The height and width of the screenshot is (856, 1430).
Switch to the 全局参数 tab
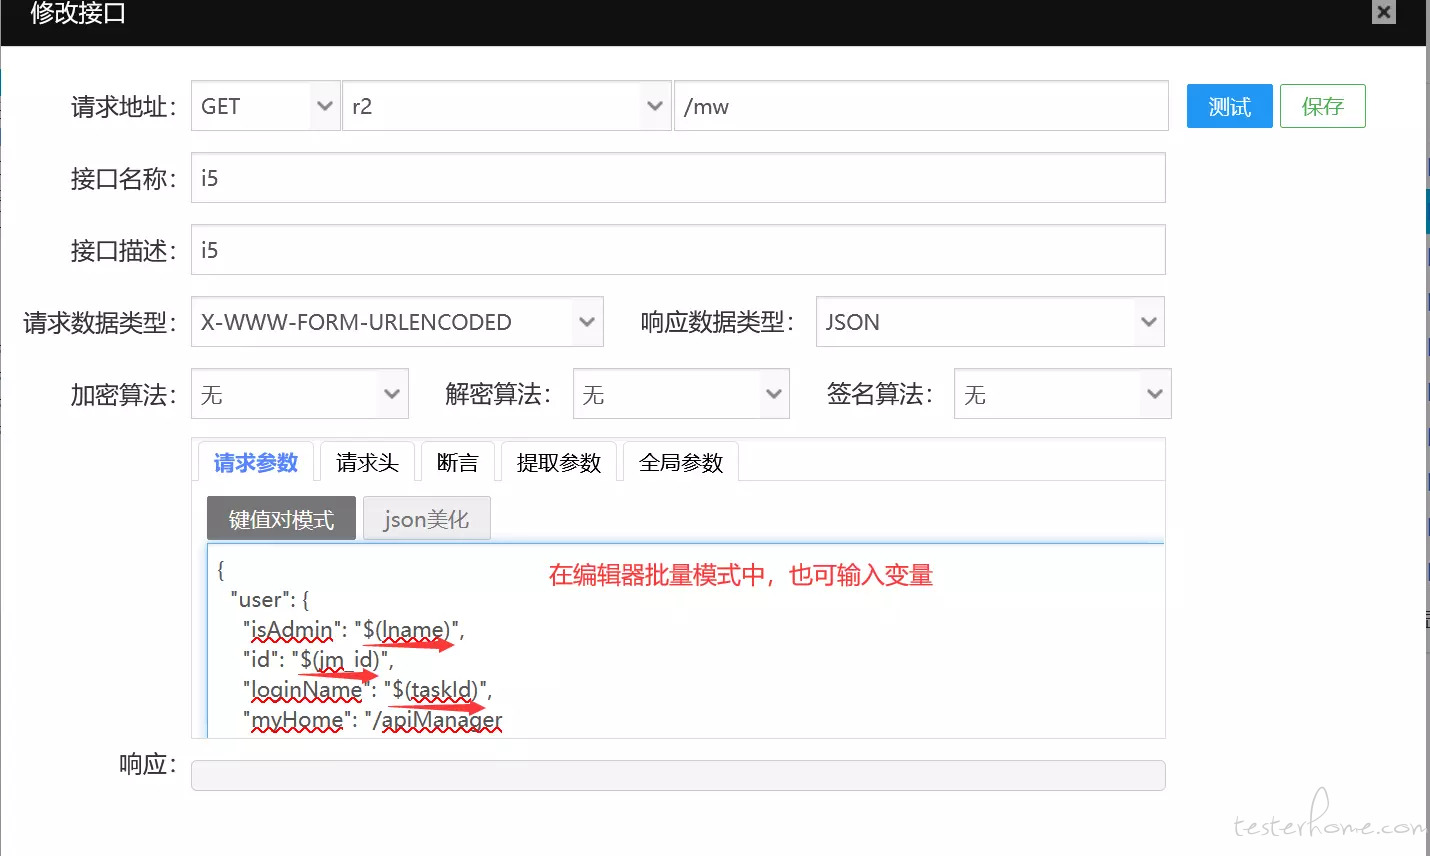681,462
